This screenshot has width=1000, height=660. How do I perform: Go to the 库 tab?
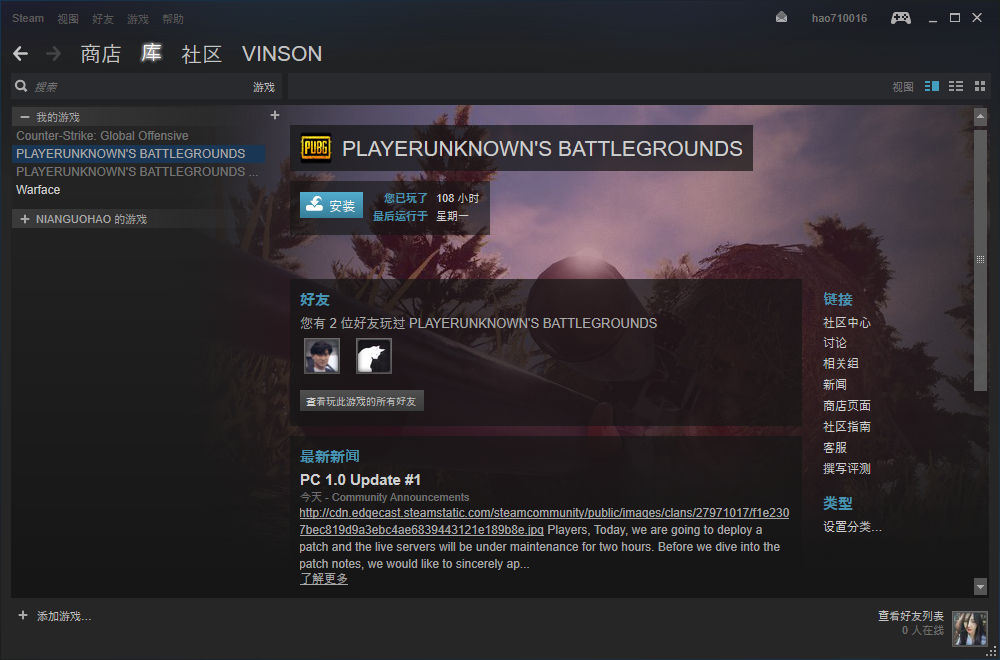(x=152, y=53)
